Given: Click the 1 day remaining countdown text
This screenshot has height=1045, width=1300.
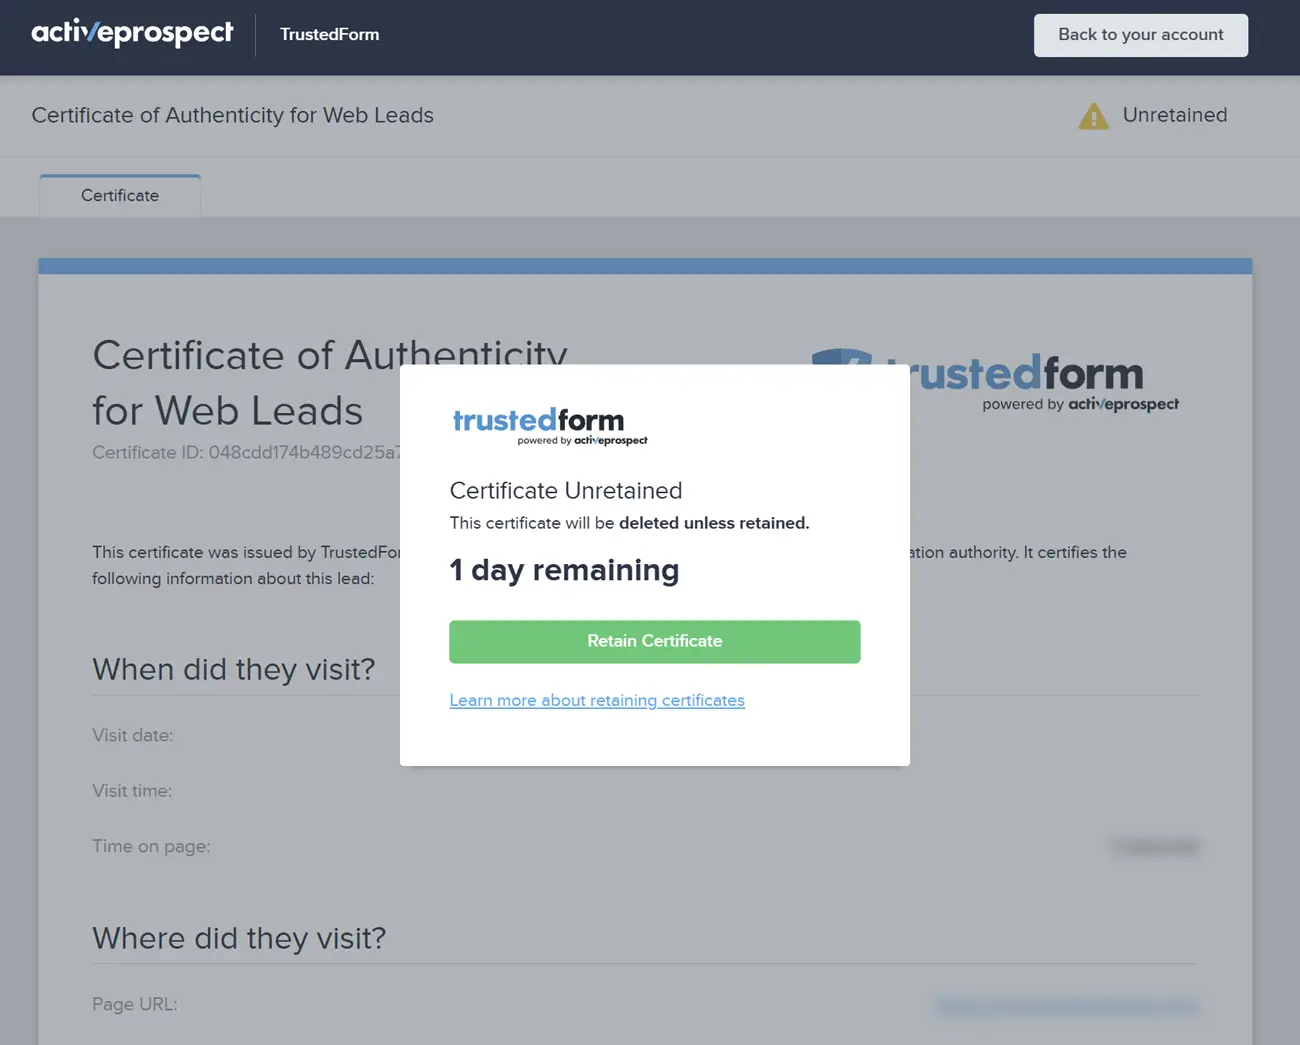Looking at the screenshot, I should [564, 570].
